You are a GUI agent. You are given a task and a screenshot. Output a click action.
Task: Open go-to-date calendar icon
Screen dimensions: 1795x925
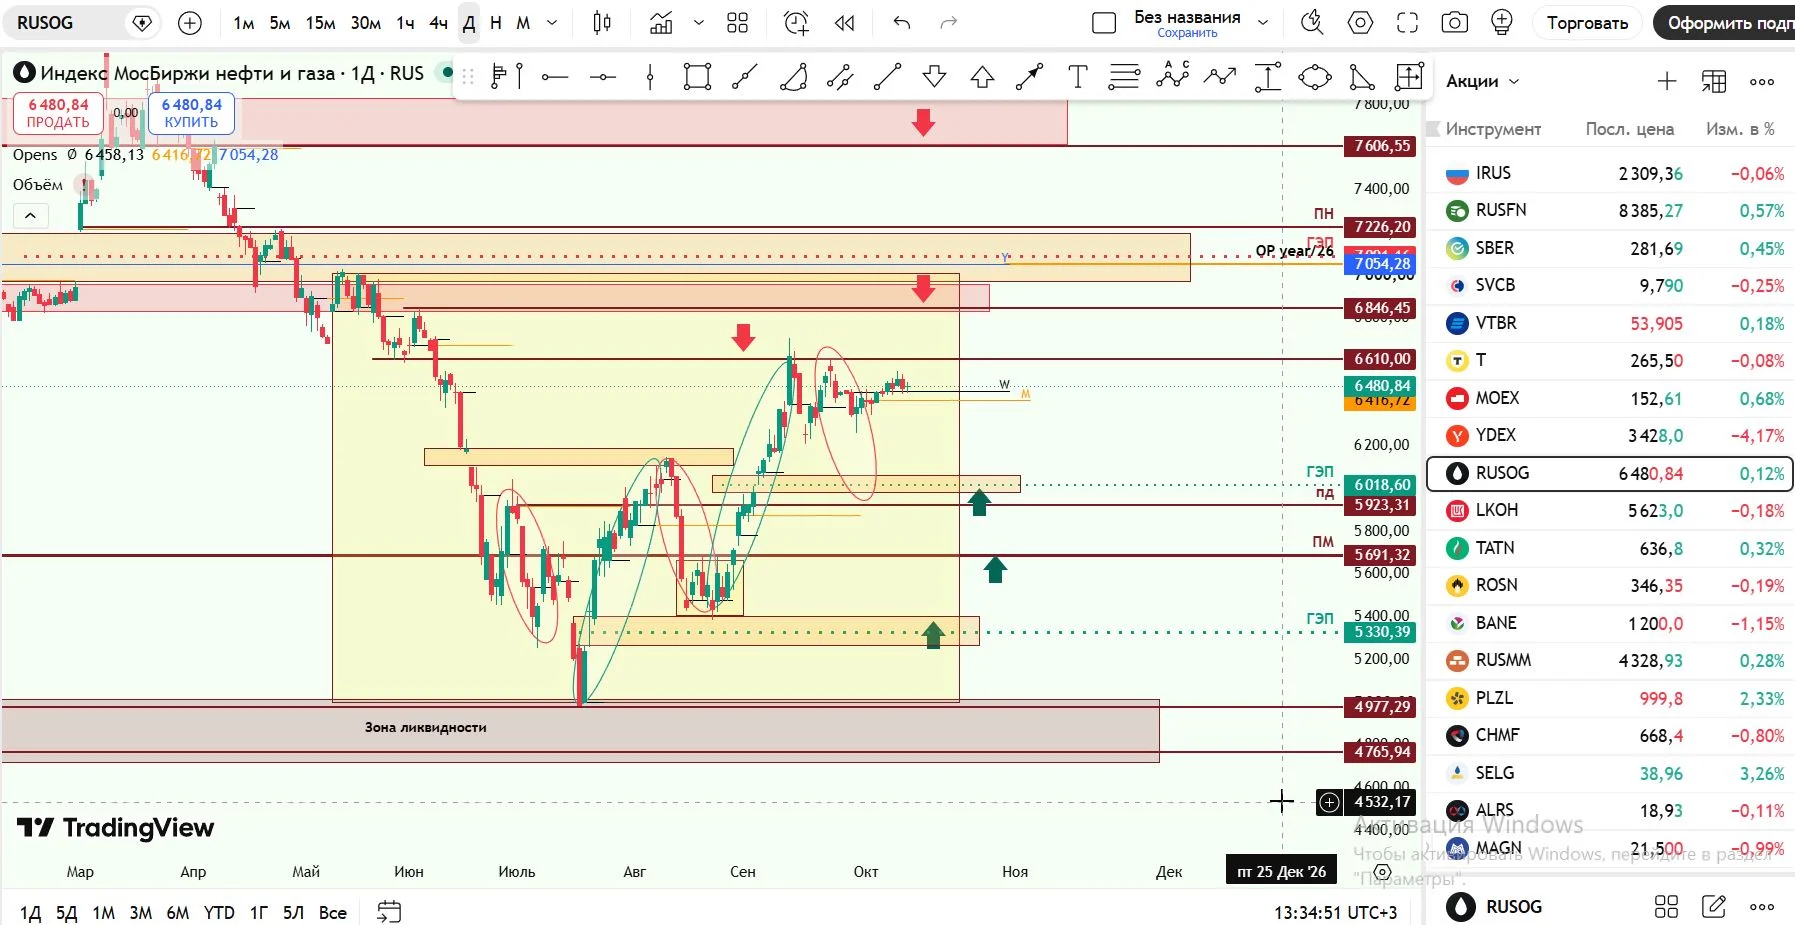coord(389,912)
